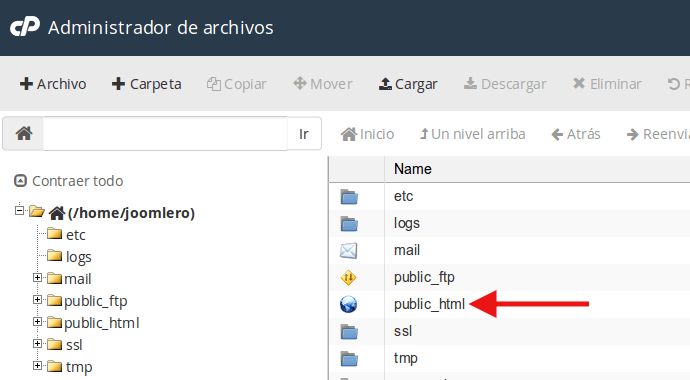
Task: Select the etc row in file list
Action: coord(509,196)
